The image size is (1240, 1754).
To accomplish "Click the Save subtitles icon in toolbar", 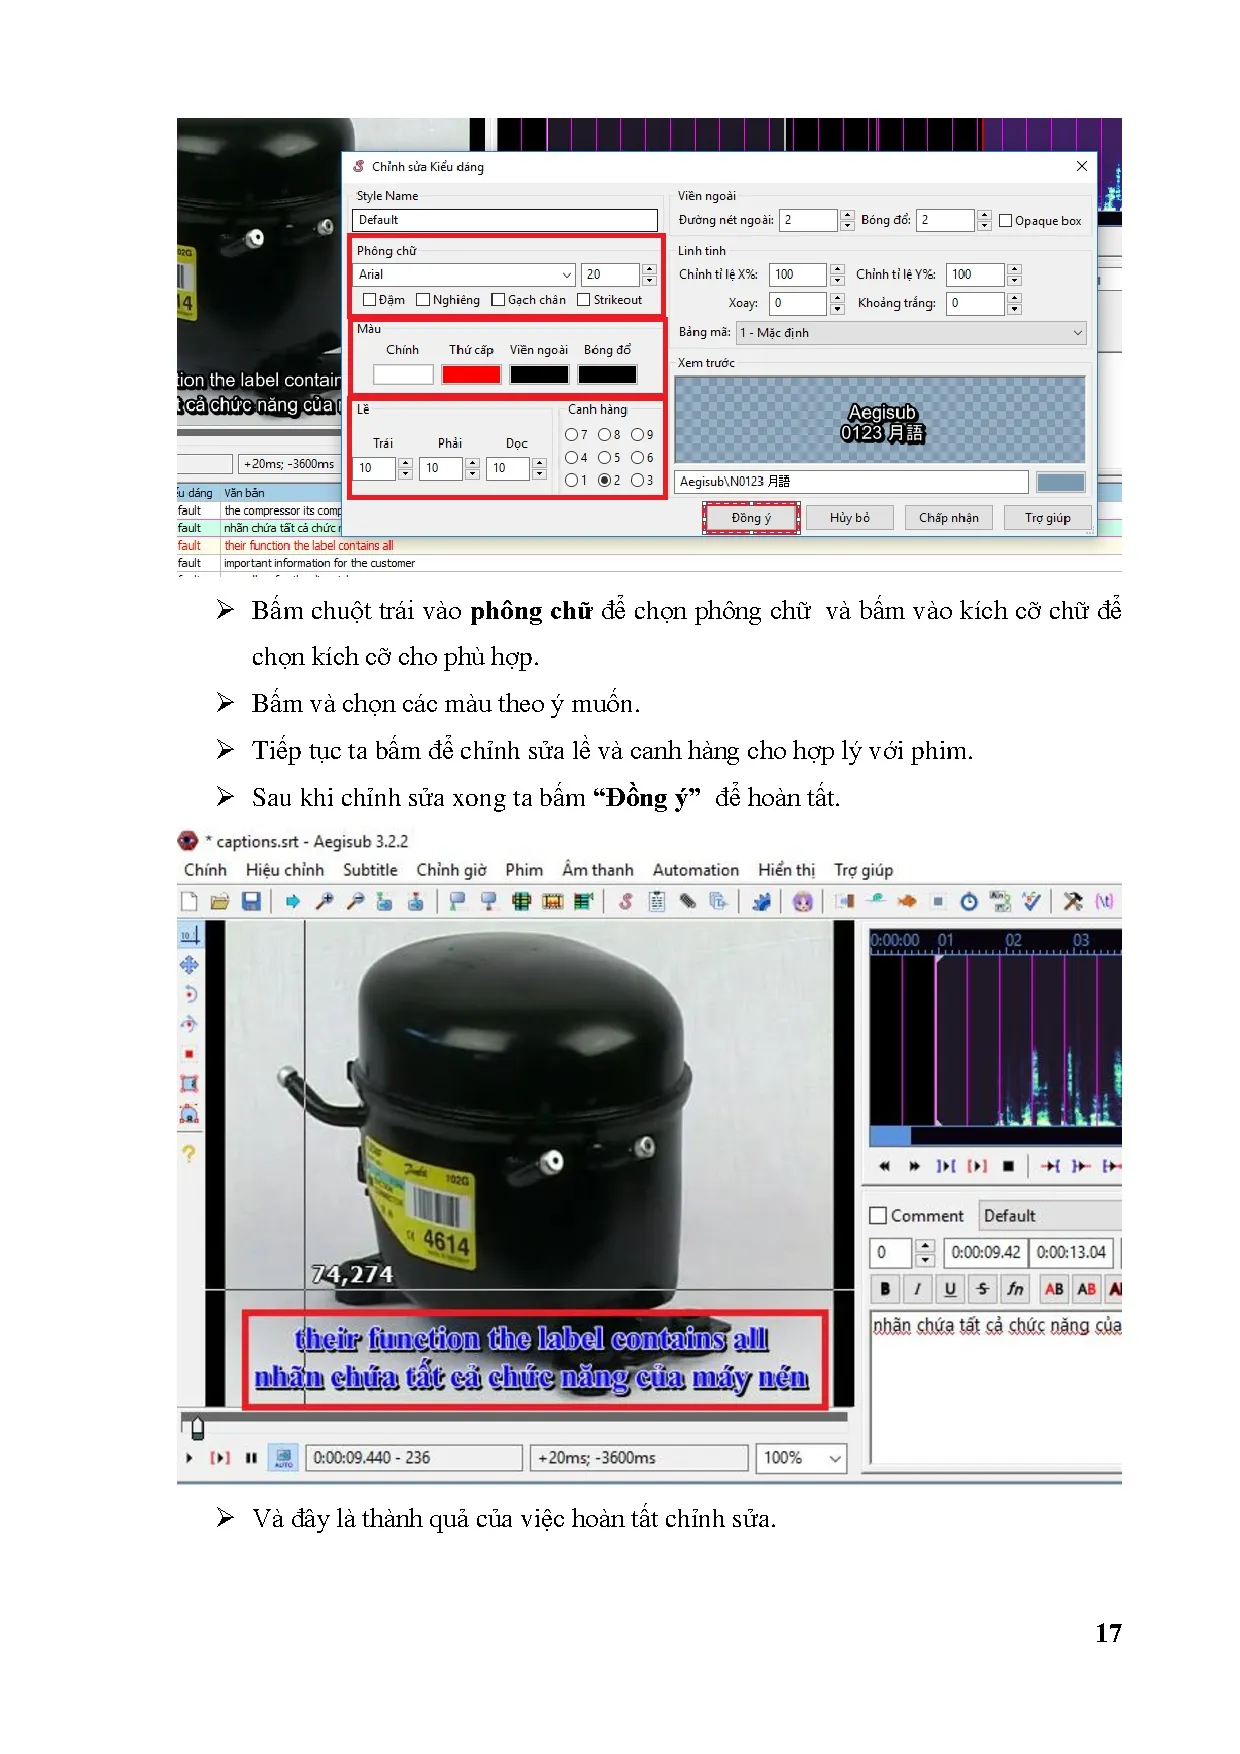I will (x=251, y=902).
